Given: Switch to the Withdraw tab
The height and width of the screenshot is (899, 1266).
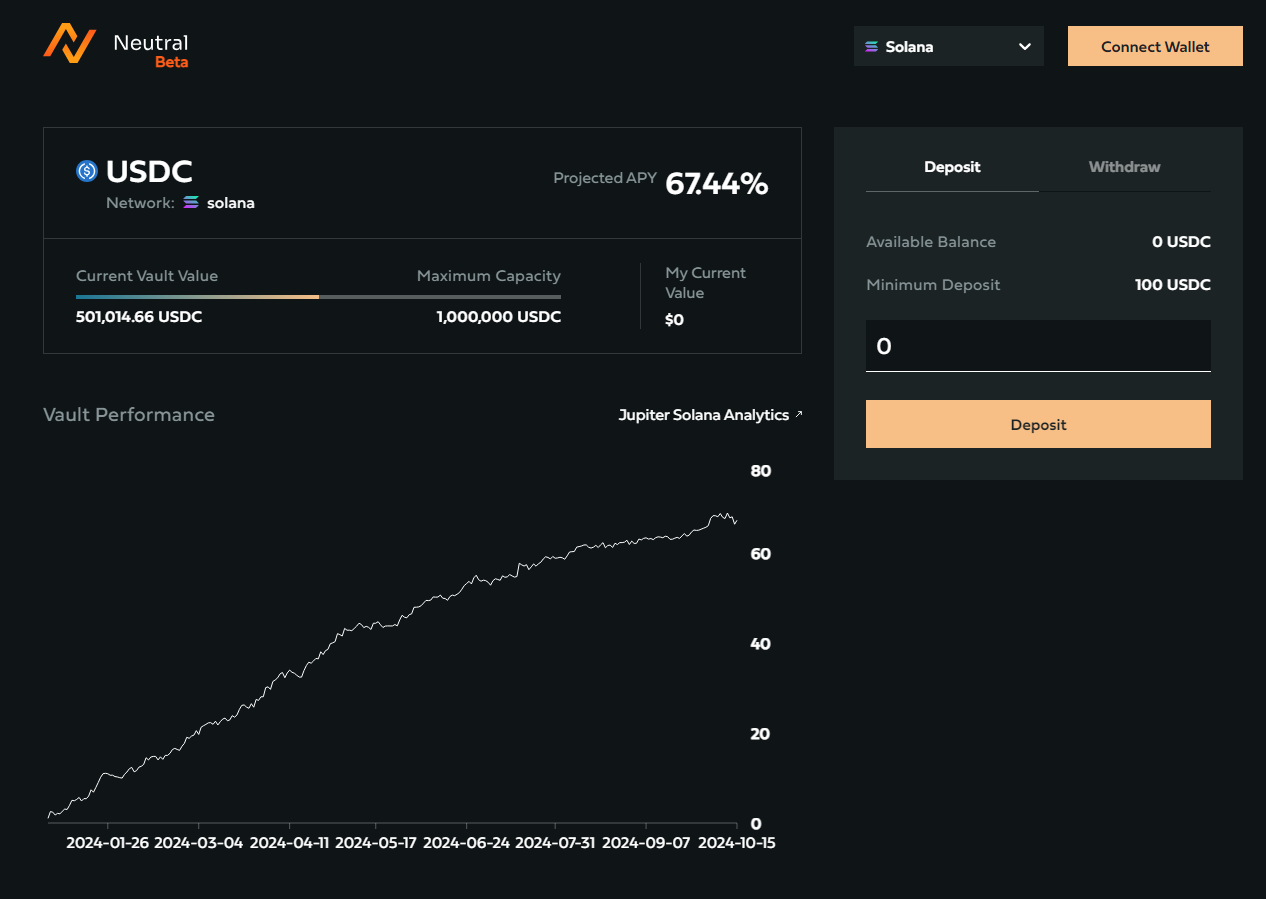Looking at the screenshot, I should pos(1125,167).
